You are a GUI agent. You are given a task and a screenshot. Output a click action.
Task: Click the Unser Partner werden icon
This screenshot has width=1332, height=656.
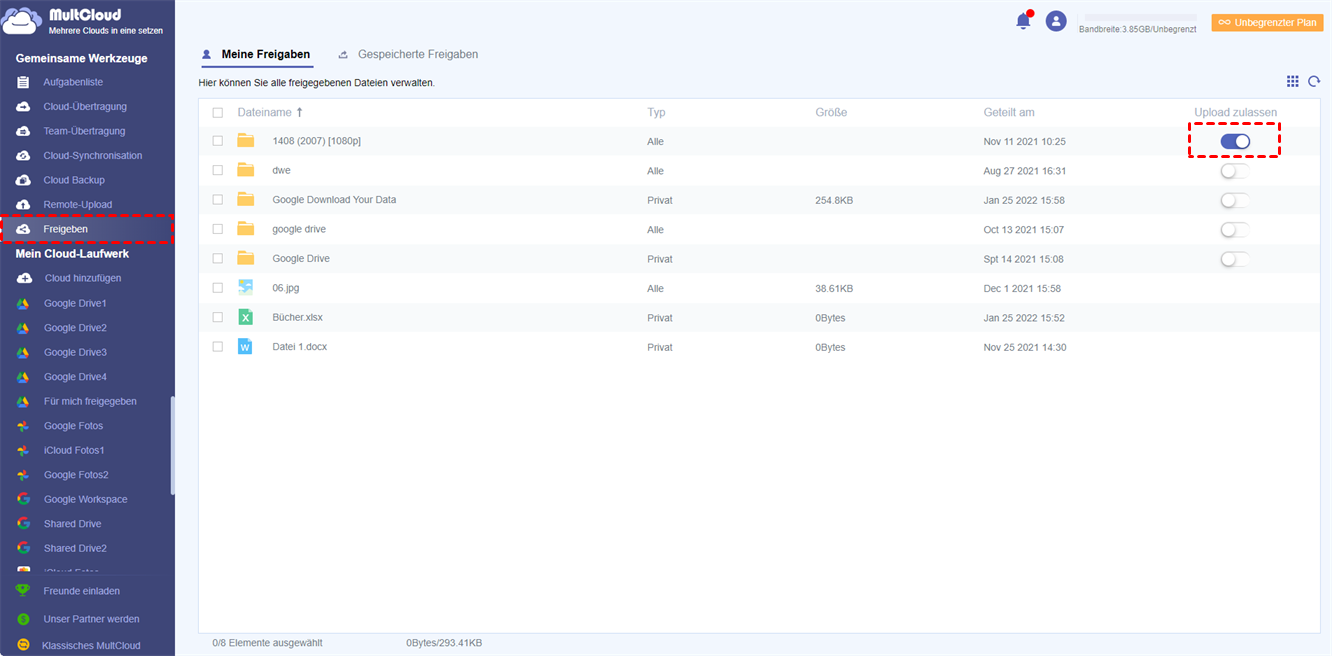pos(23,619)
